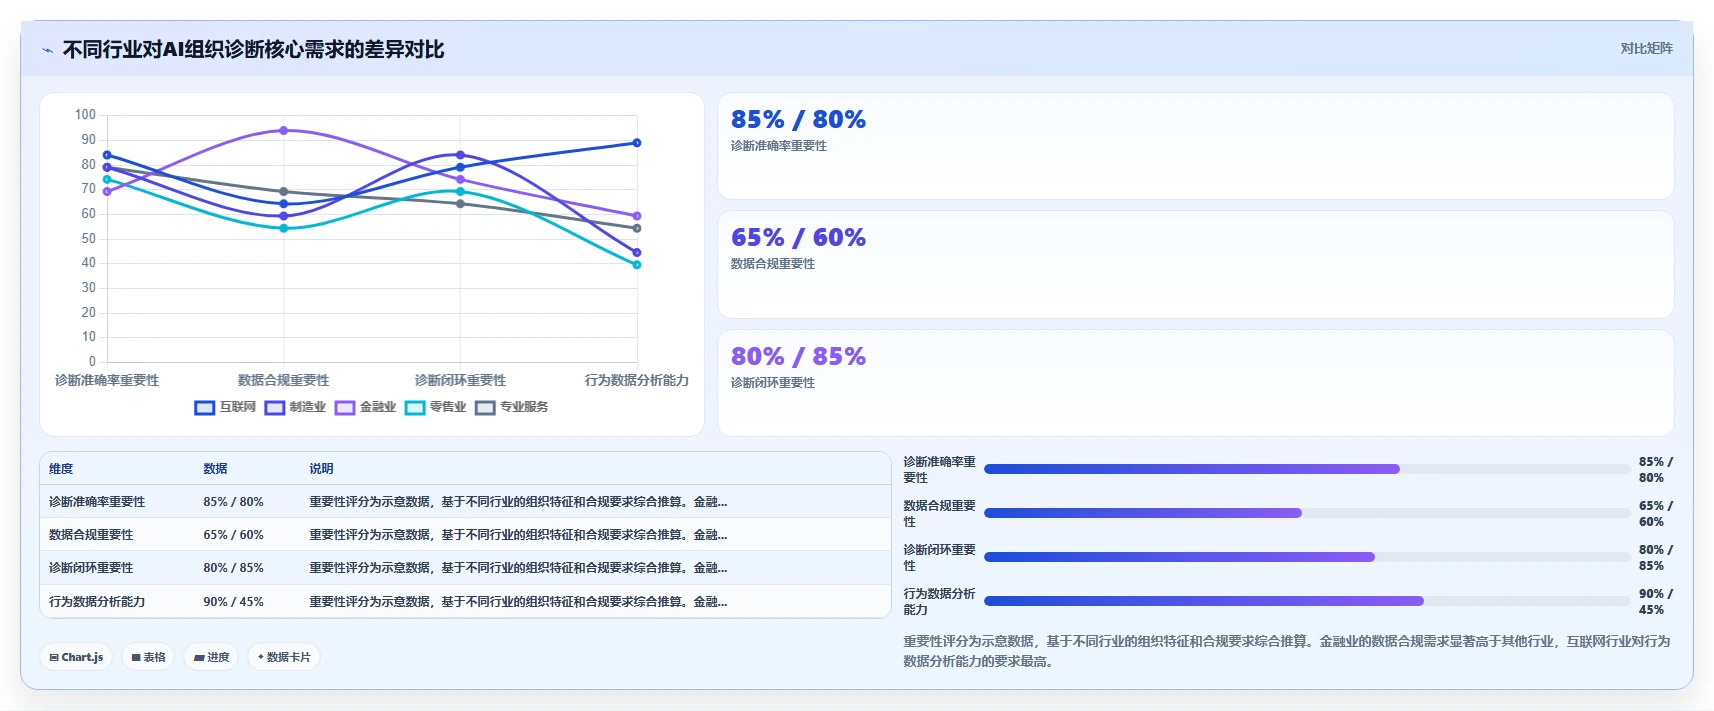Image resolution: width=1714 pixels, height=711 pixels.
Task: Select the 诊断准确率重要性 table row name
Action: pos(97,502)
